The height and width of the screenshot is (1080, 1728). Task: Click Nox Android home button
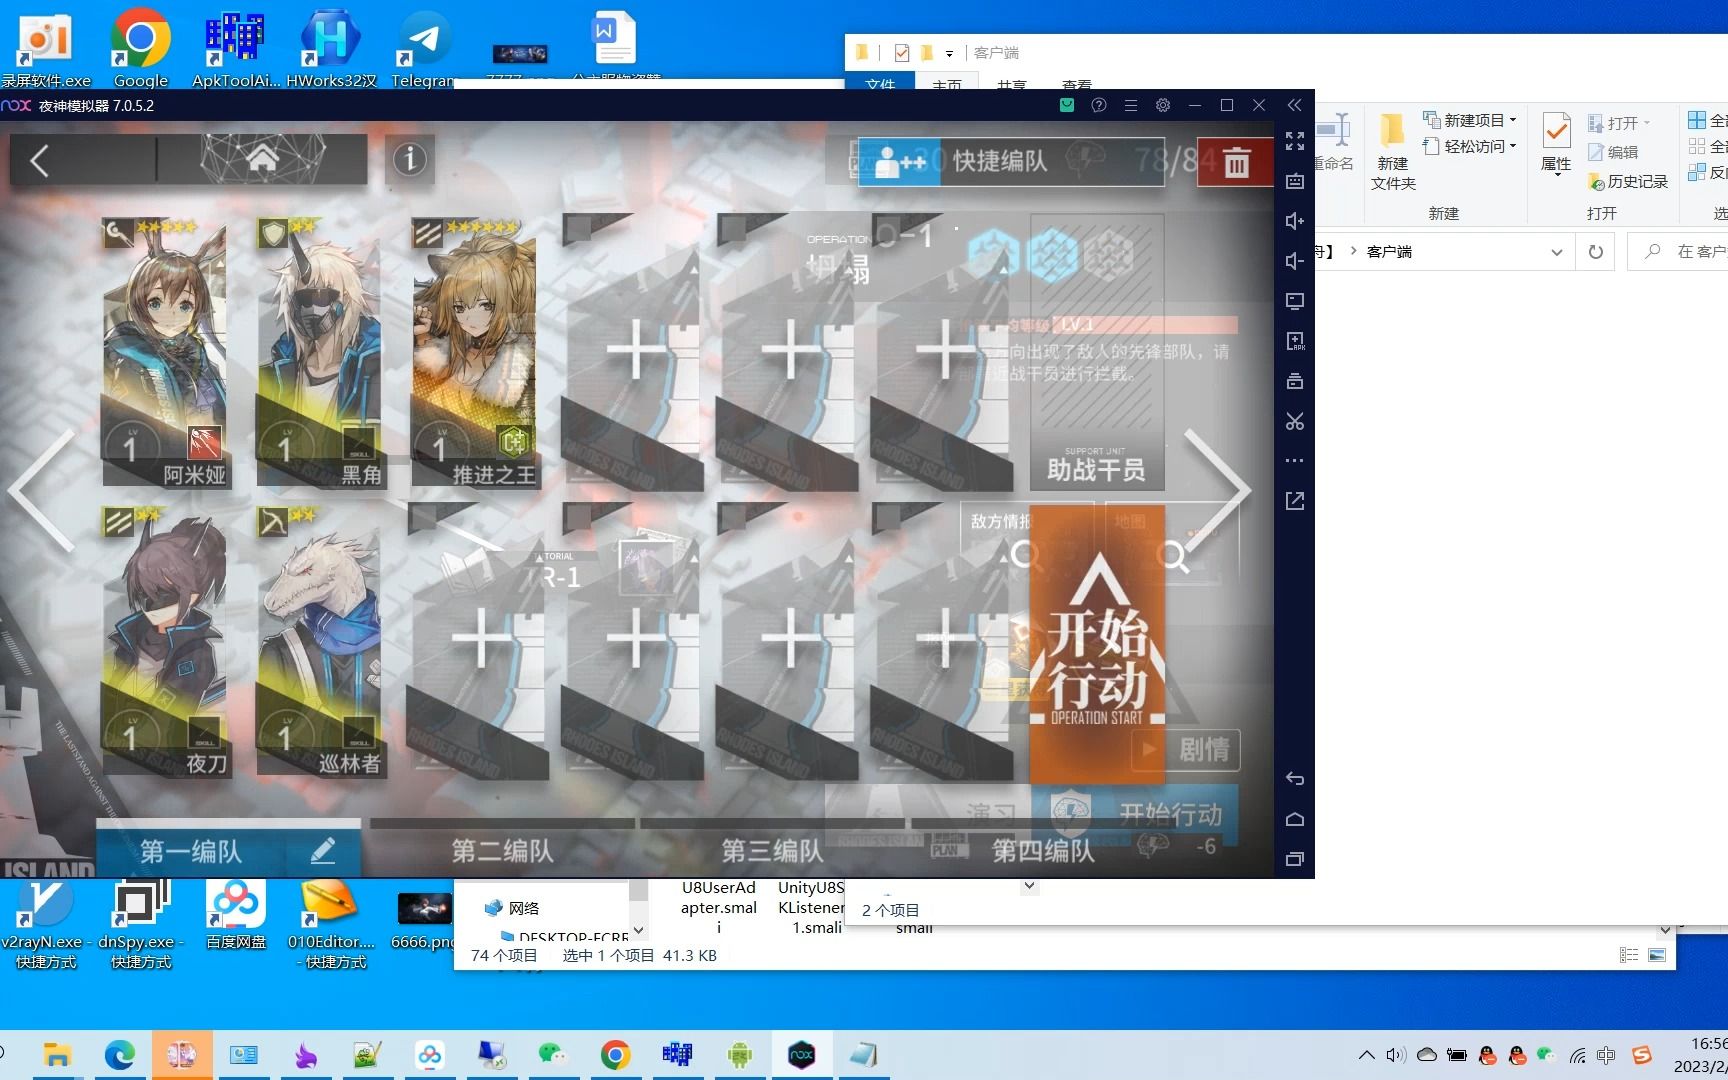click(x=1295, y=819)
